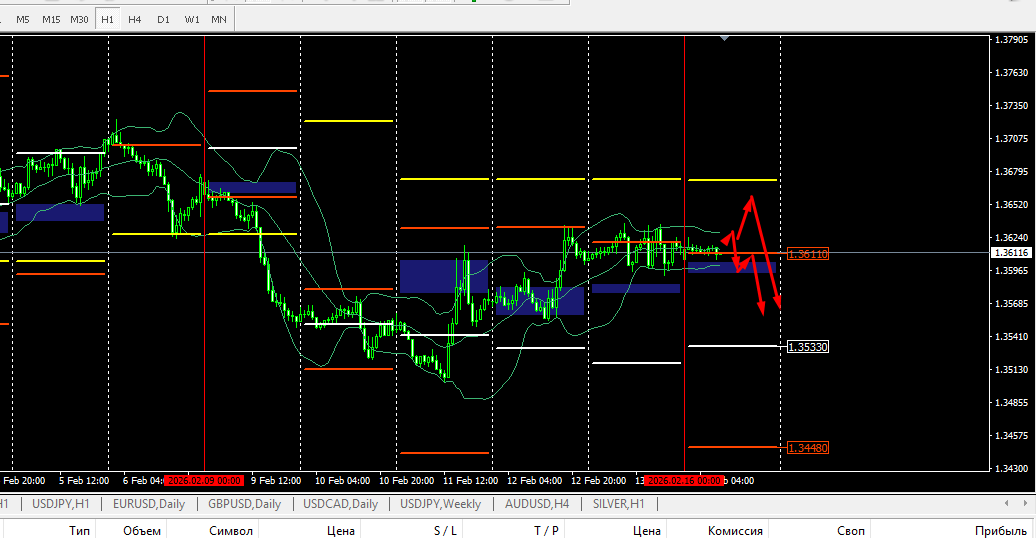The width and height of the screenshot is (1036, 538).
Task: Click the 1.34855 price scale value
Action: pyautogui.click(x=1012, y=403)
